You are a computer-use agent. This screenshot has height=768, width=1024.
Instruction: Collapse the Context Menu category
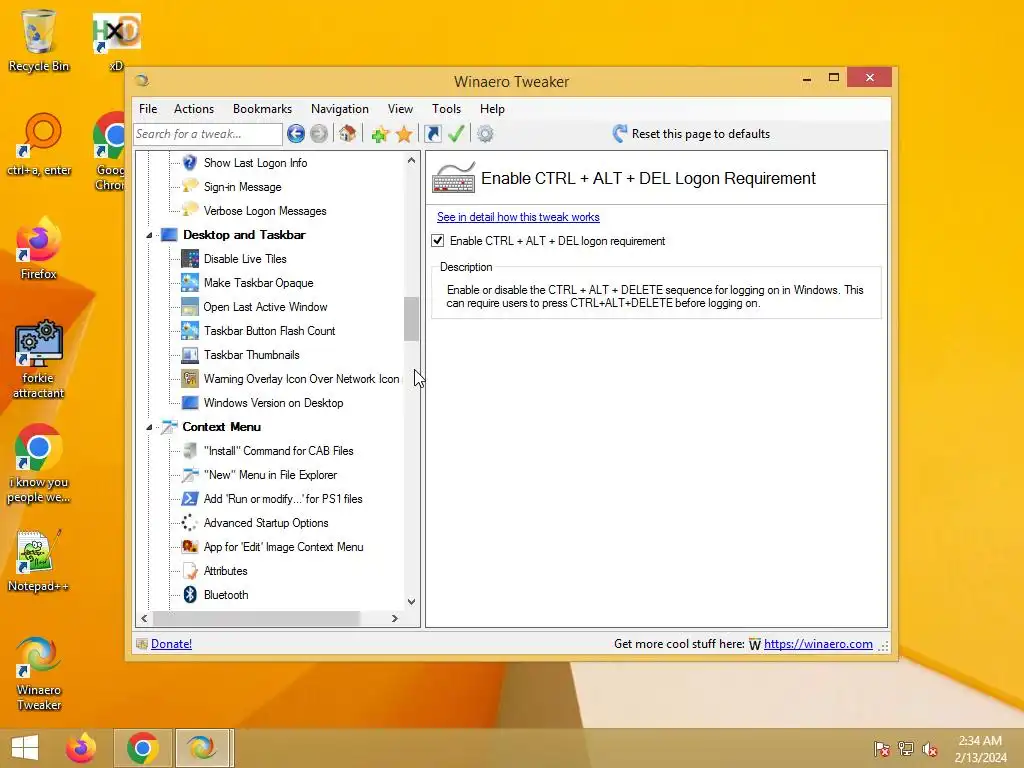(149, 427)
